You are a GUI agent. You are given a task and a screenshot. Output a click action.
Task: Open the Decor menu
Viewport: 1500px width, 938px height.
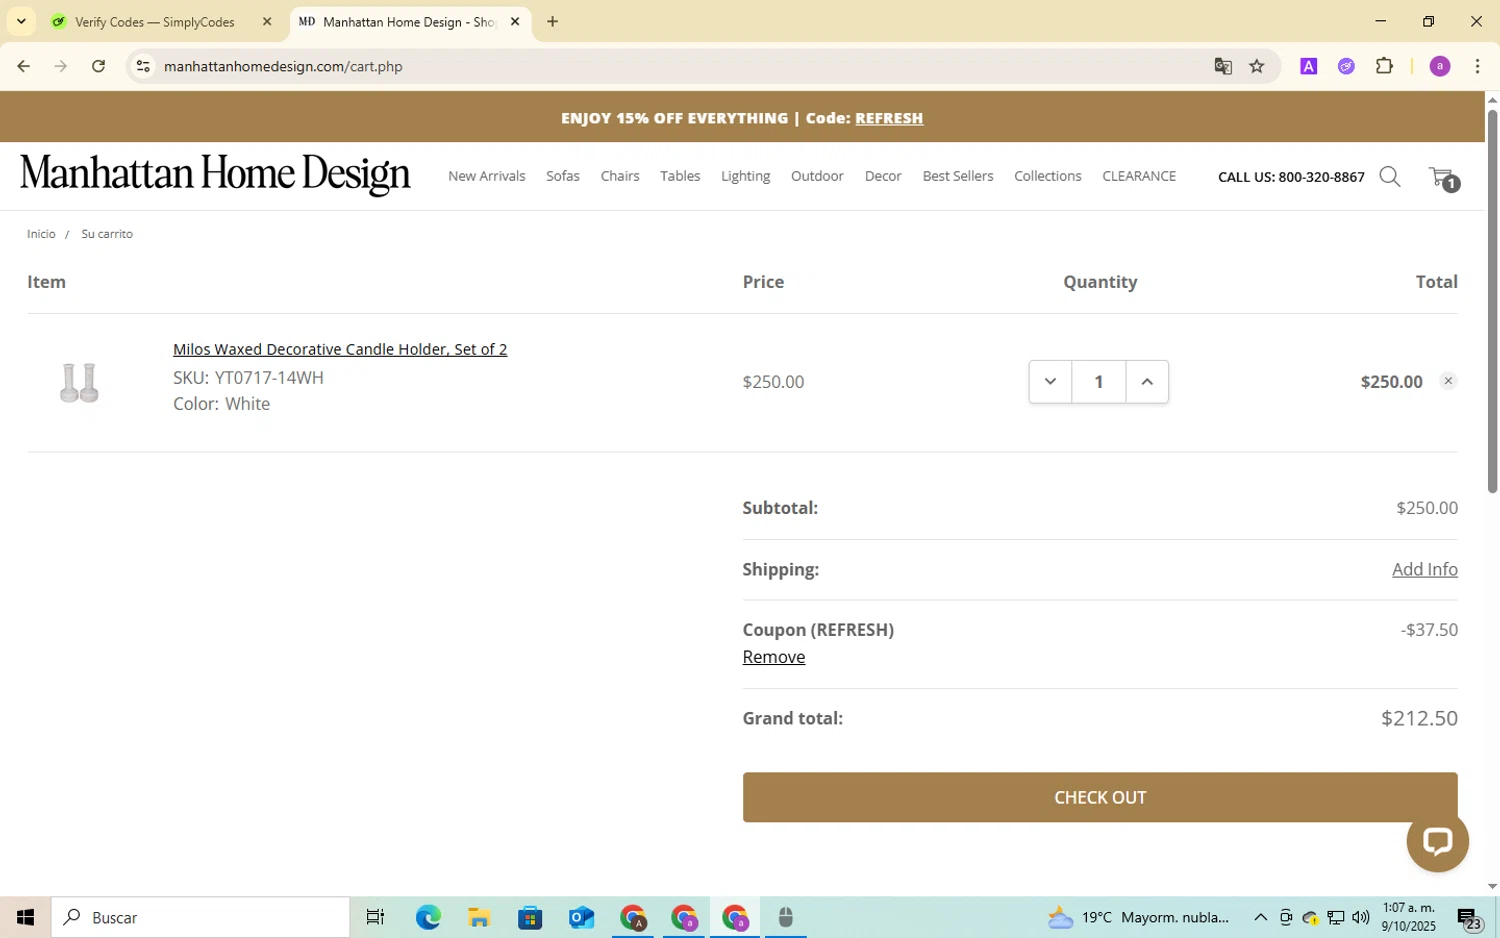883,176
